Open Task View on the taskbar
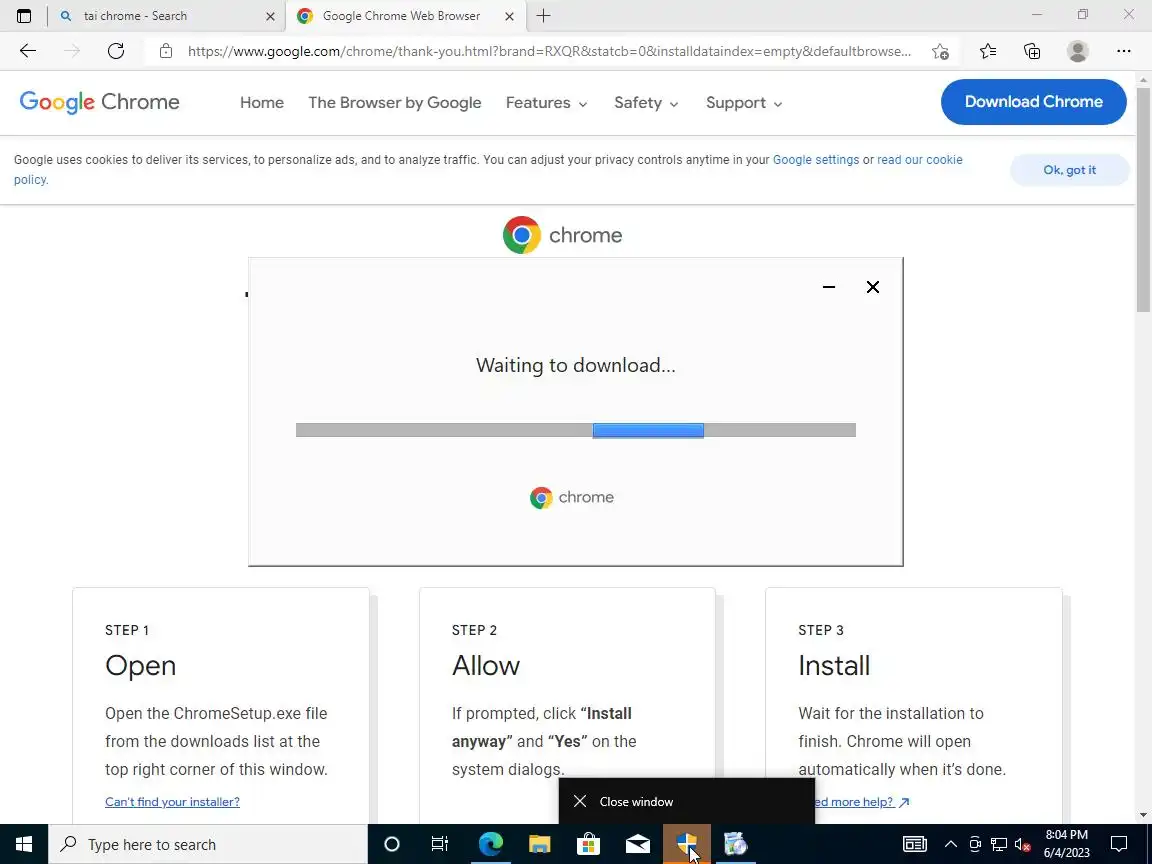1152x864 pixels. [439, 844]
